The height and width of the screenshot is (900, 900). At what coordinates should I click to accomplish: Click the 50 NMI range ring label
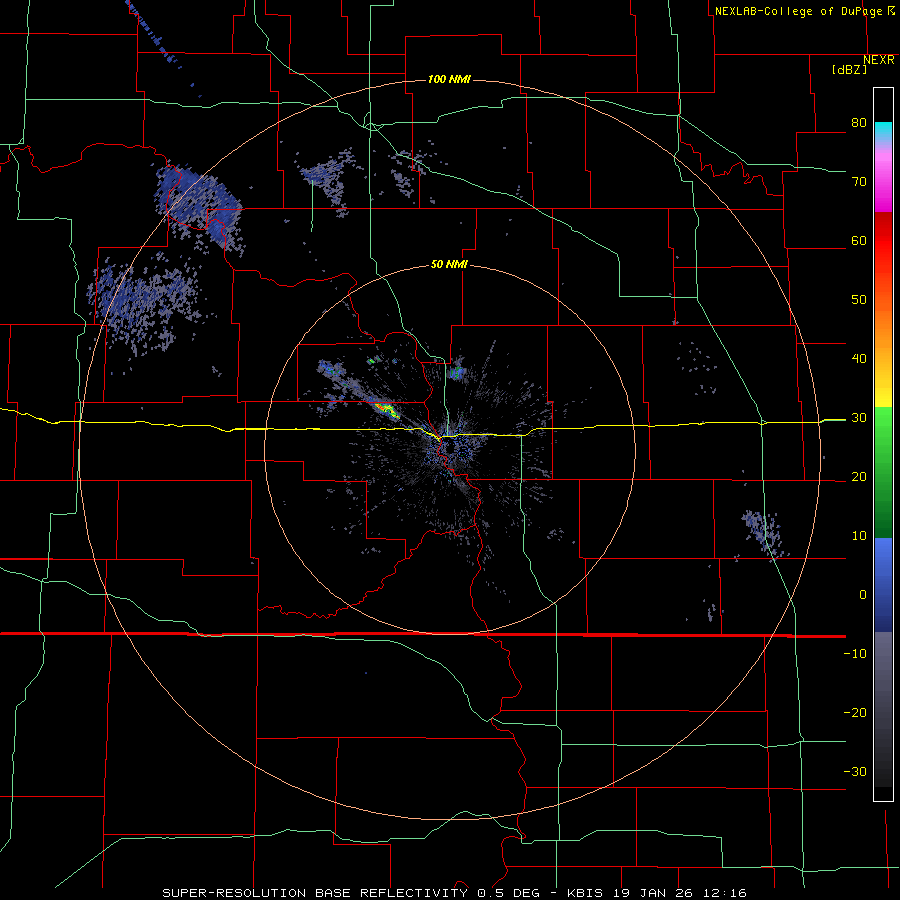point(449,265)
